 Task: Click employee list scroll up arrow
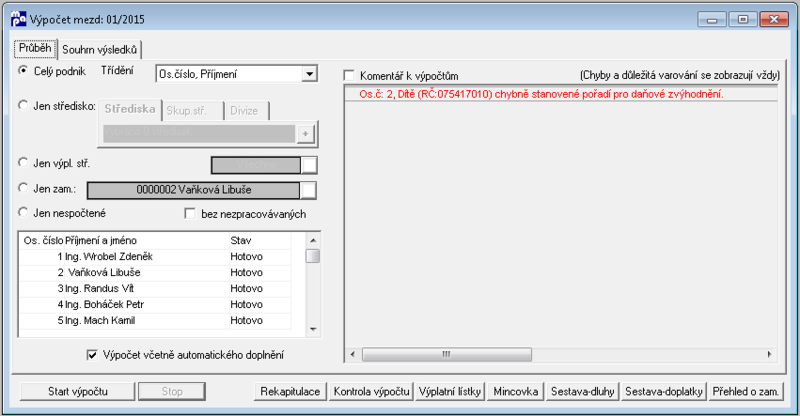click(x=313, y=240)
